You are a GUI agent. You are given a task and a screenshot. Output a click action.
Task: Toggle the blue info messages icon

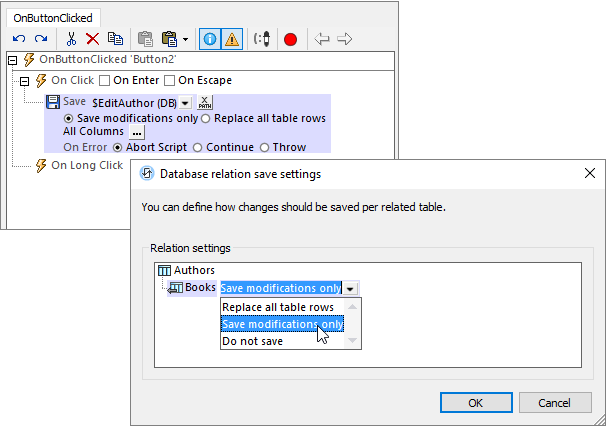tap(210, 39)
